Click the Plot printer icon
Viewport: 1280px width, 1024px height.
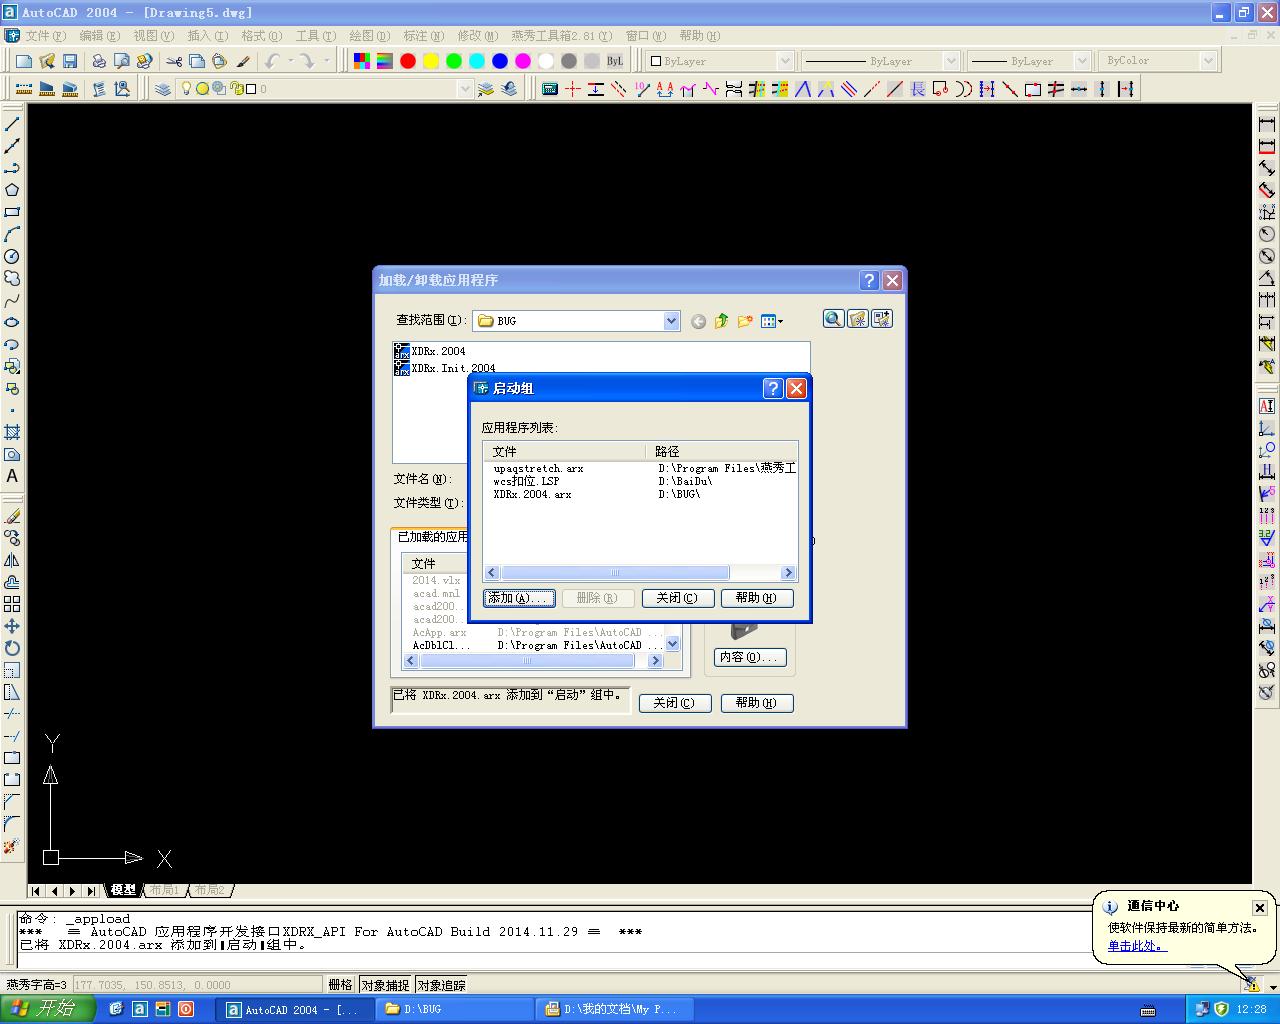[99, 61]
